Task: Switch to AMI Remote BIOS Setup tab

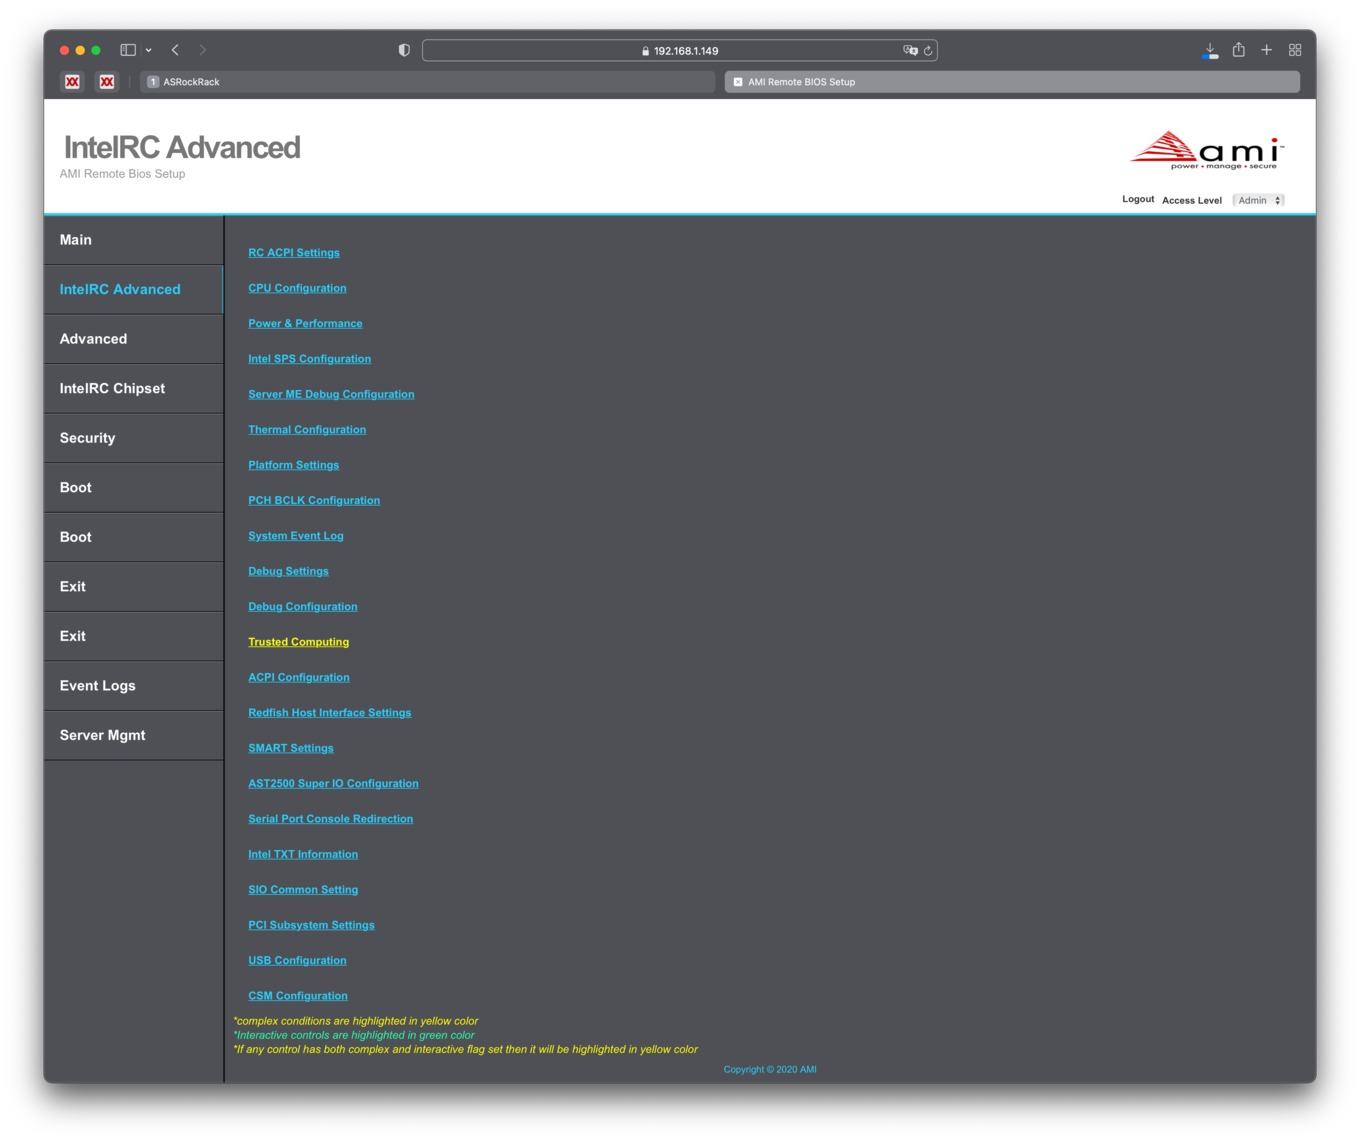Action: point(1012,82)
